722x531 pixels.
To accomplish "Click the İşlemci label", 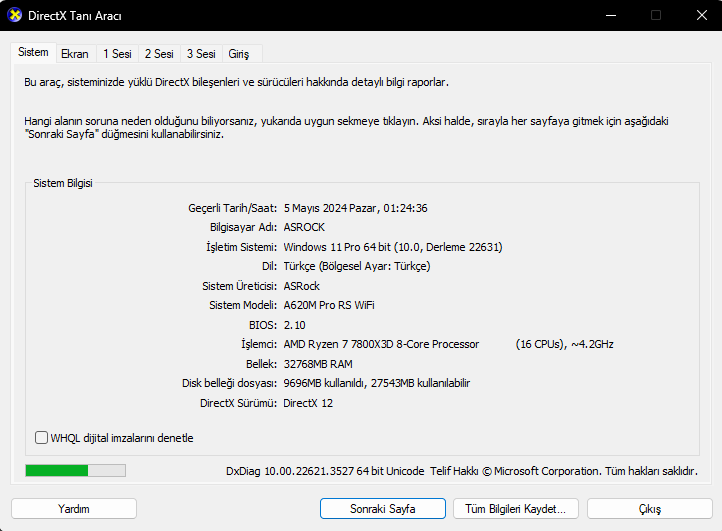I will (x=259, y=344).
